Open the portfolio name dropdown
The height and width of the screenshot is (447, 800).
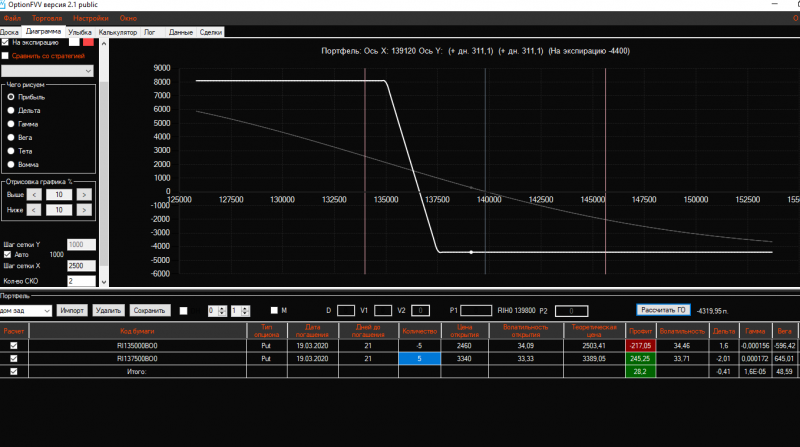[x=26, y=310]
